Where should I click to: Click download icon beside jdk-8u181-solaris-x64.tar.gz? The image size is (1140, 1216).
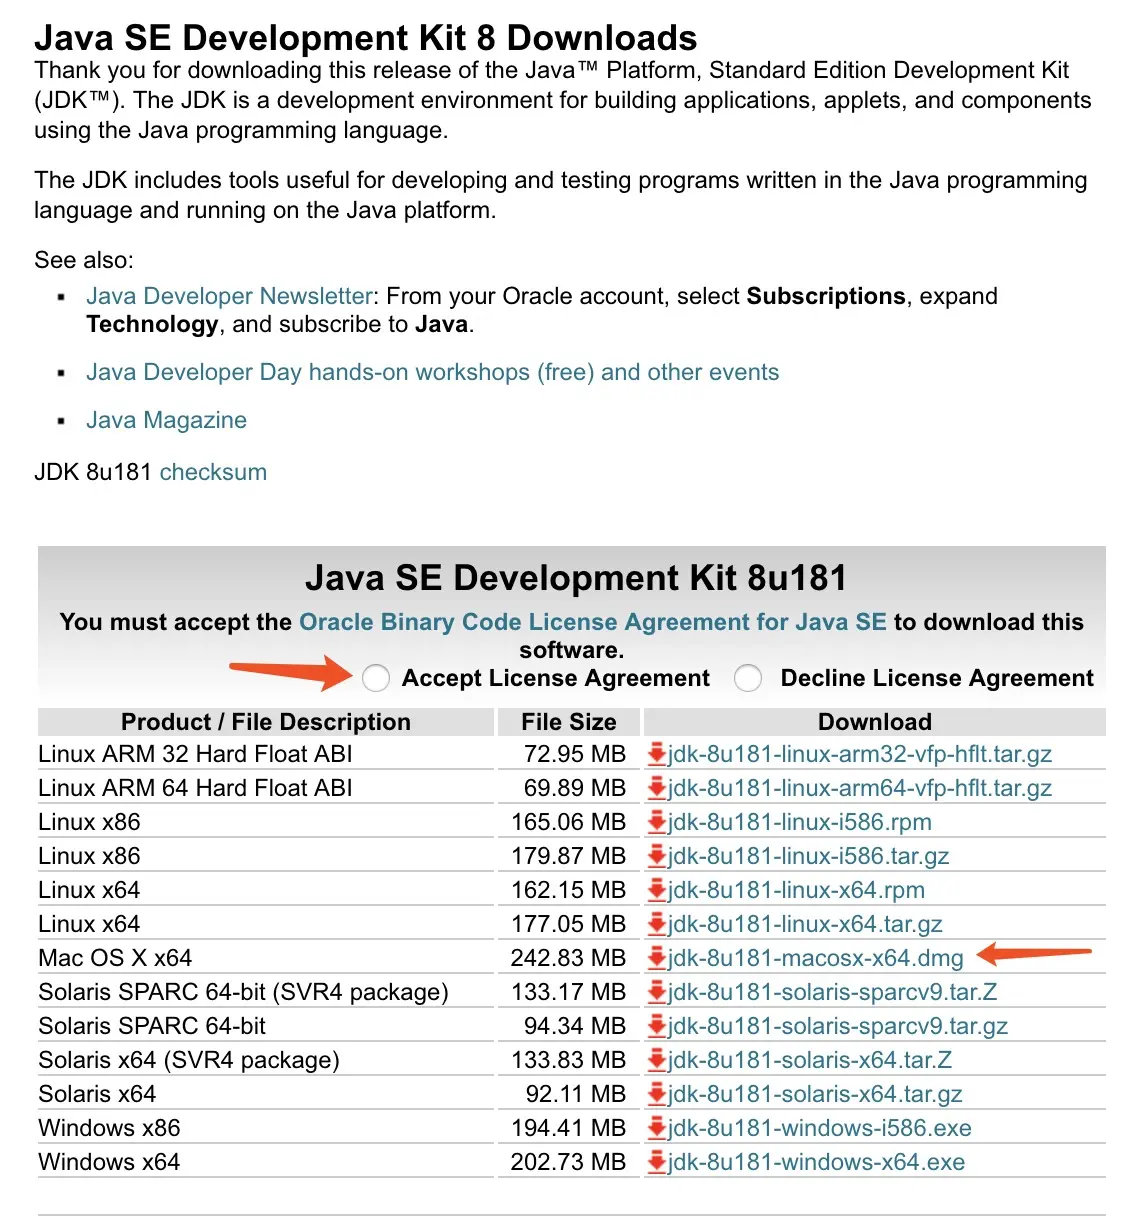tap(657, 1094)
